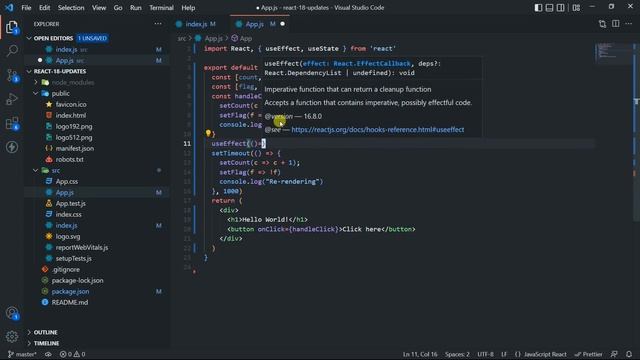Screen dimensions: 640x360
Task: Open editor More Actions ellipsis
Action: coord(629,24)
